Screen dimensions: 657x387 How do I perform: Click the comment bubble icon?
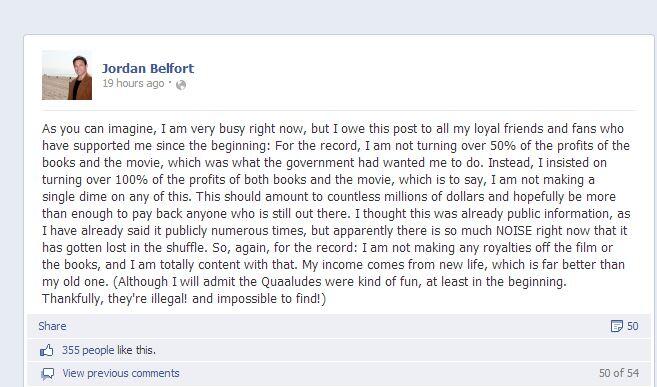(47, 374)
